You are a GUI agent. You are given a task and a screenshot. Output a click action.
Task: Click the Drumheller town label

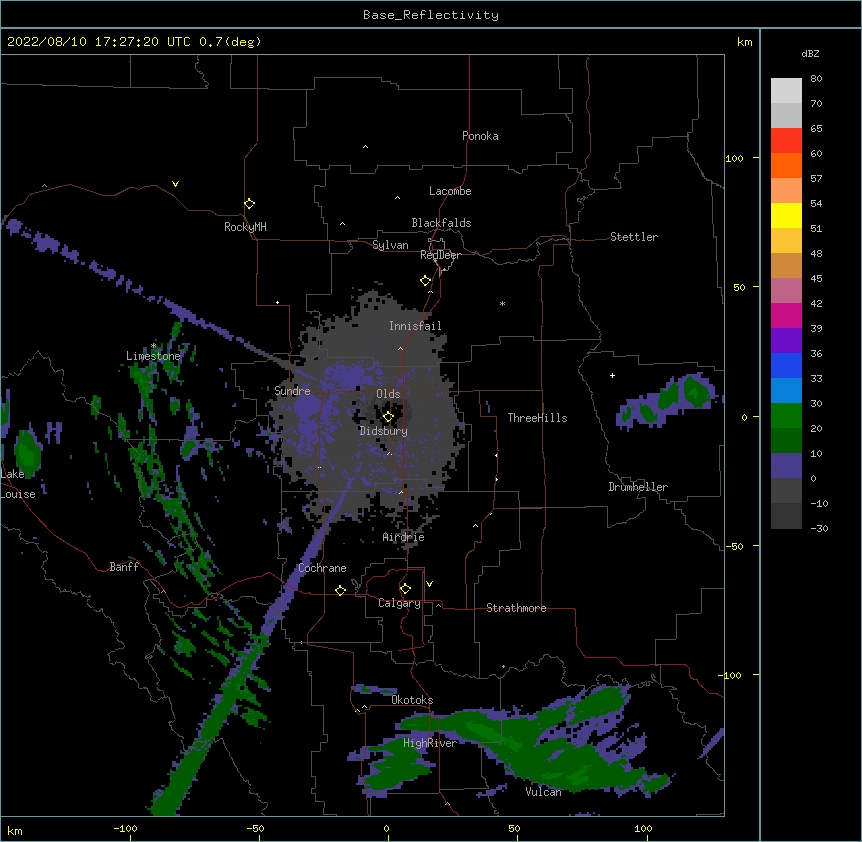pos(638,487)
